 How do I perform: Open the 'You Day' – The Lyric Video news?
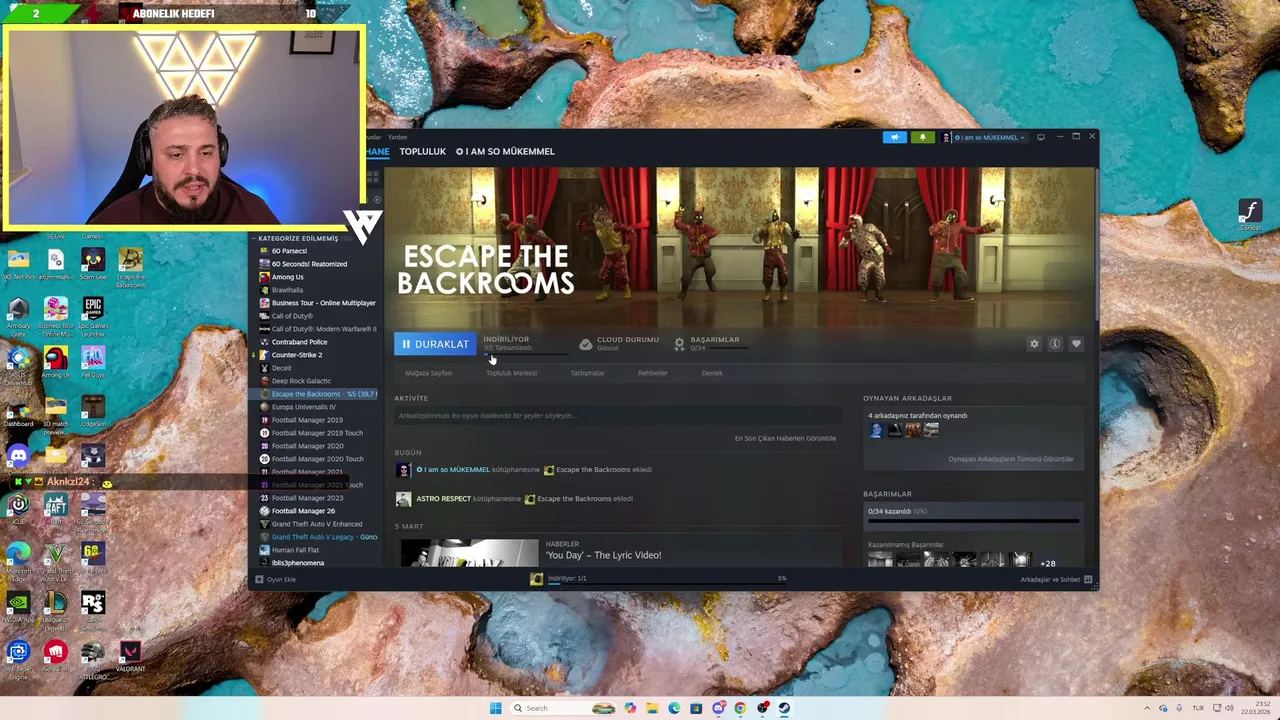[603, 555]
